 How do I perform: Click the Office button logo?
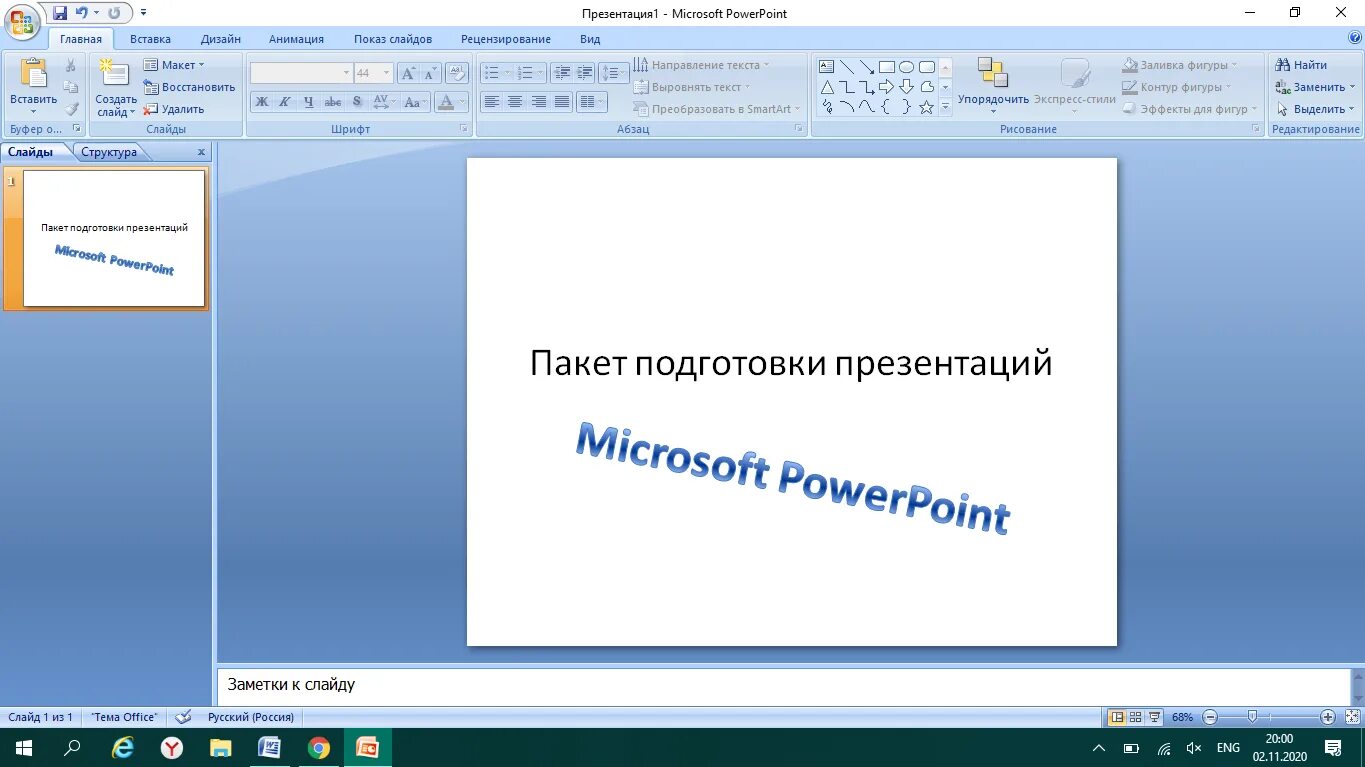click(x=21, y=21)
